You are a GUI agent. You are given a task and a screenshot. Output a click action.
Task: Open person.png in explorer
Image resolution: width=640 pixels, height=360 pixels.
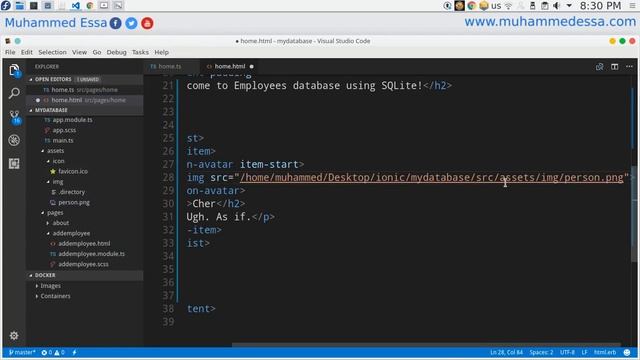[74, 202]
